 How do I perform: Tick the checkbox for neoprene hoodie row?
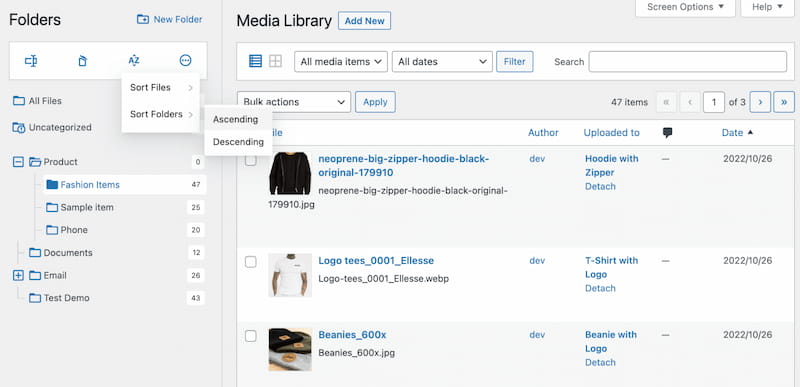point(251,161)
